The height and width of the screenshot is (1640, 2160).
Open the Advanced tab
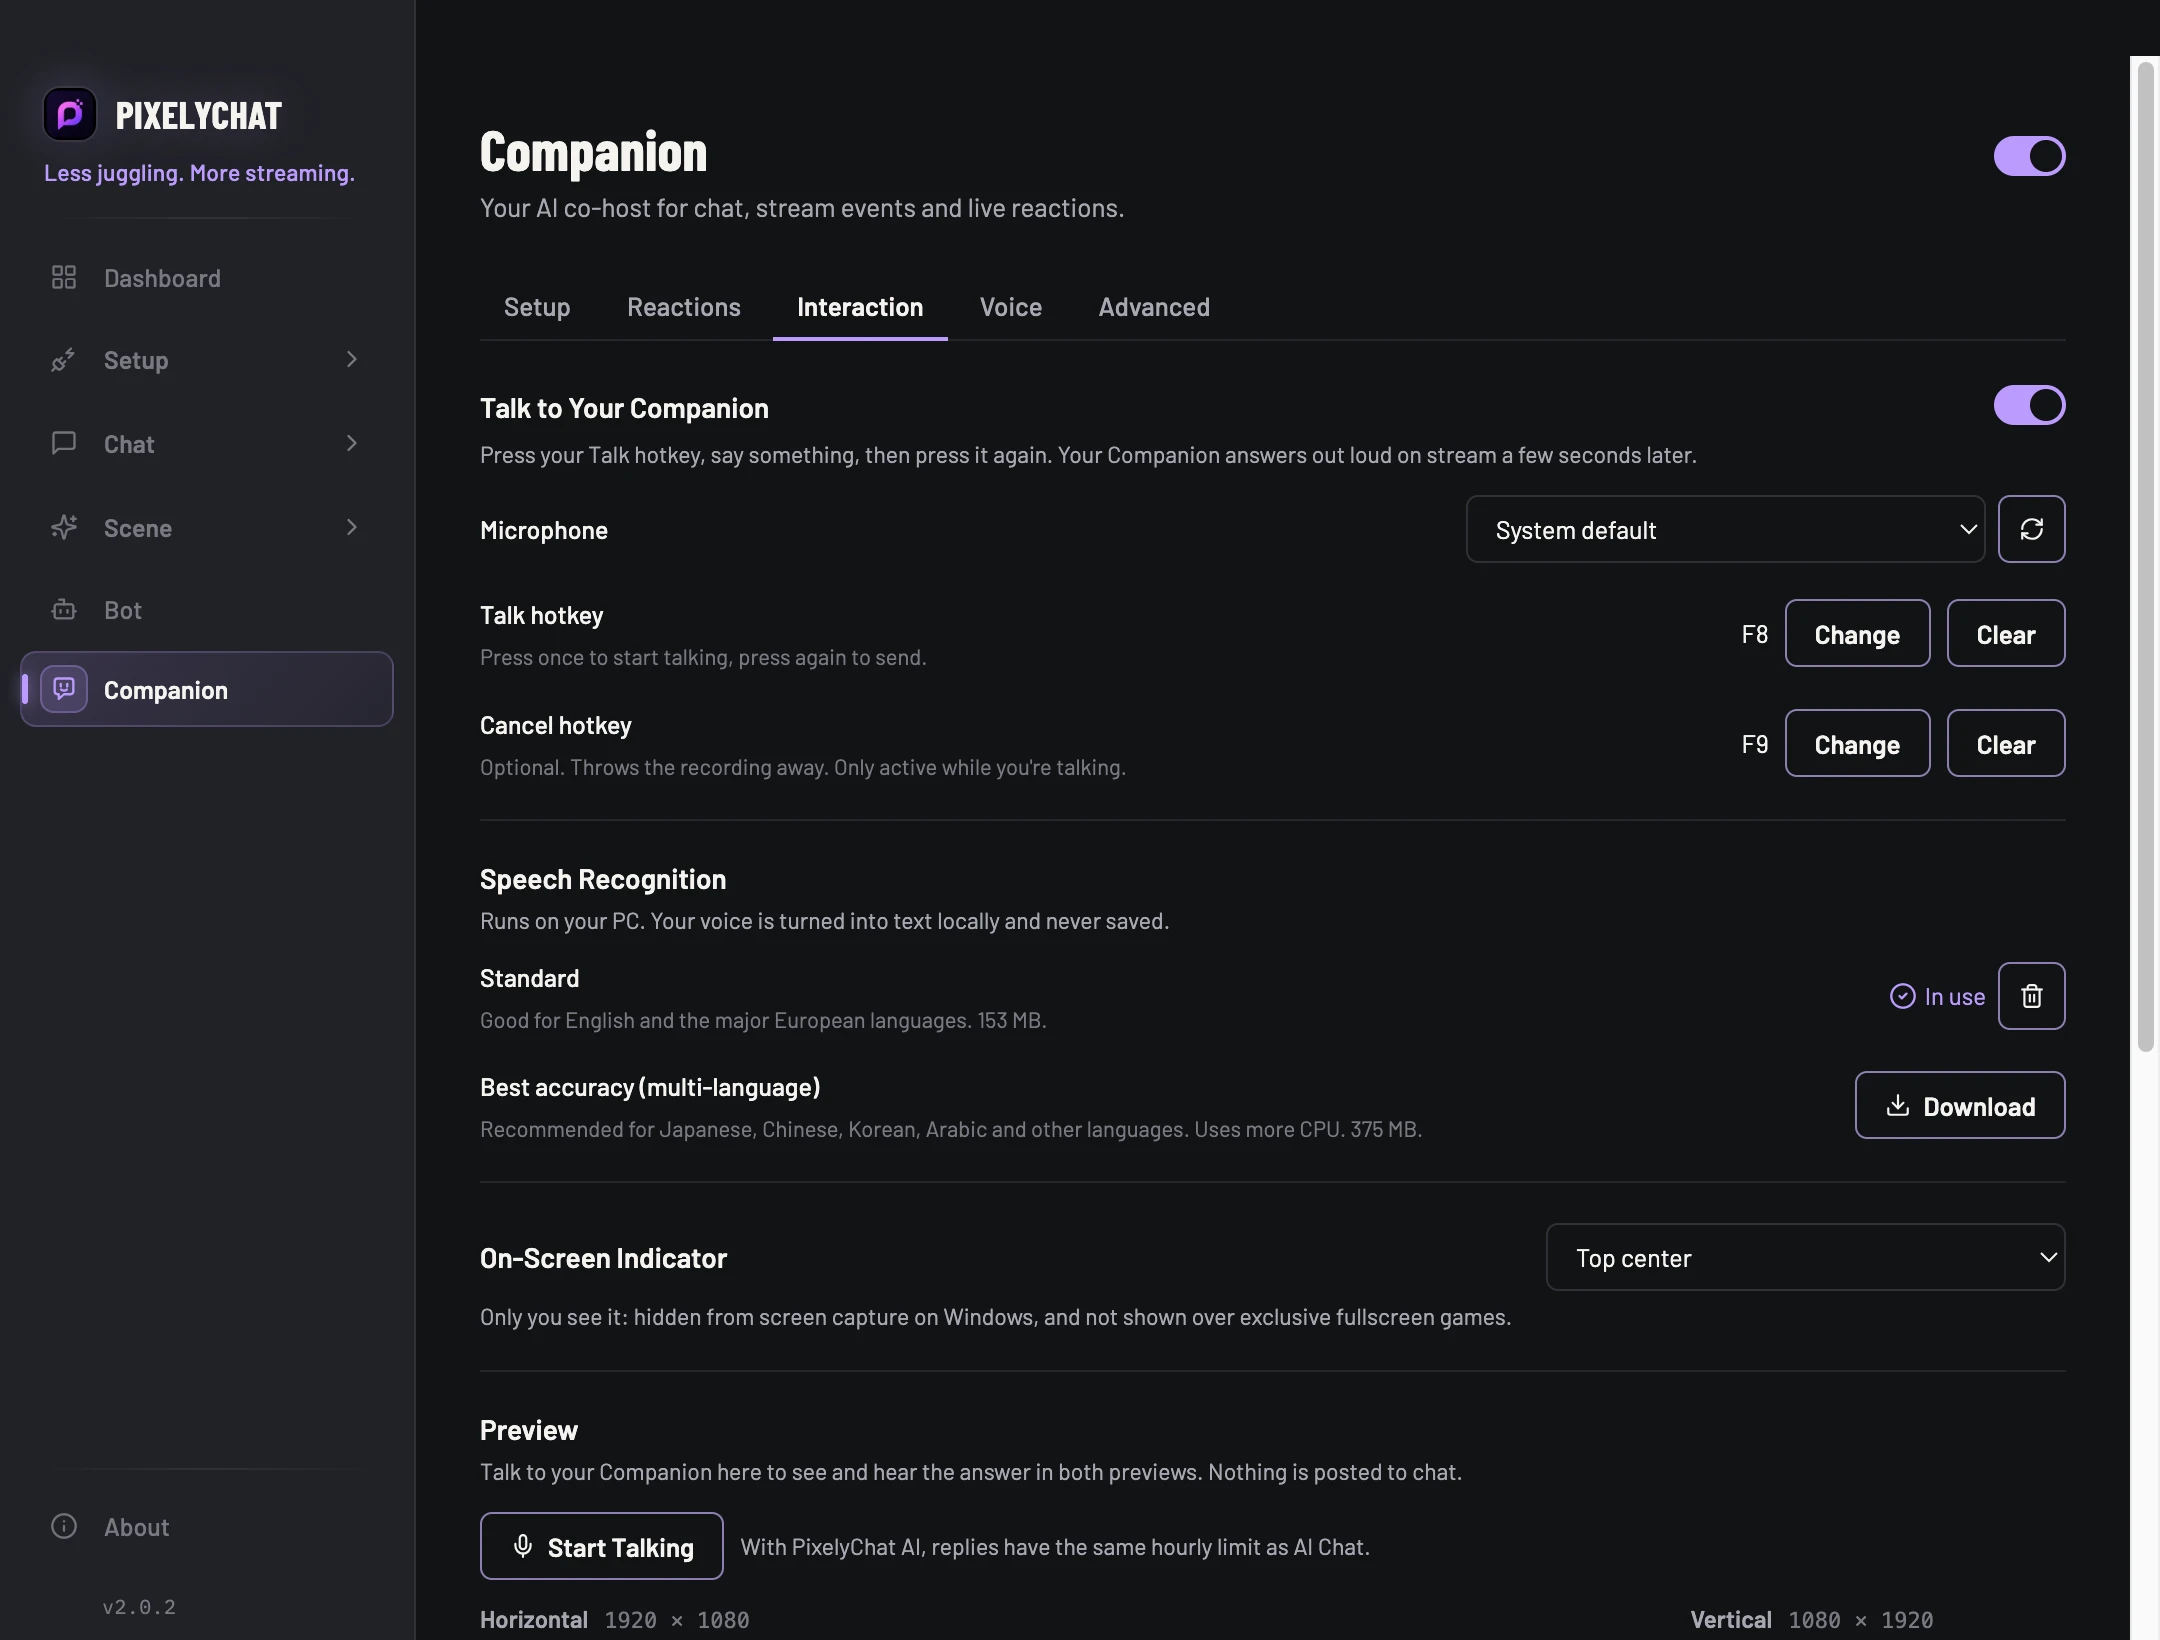(1154, 307)
